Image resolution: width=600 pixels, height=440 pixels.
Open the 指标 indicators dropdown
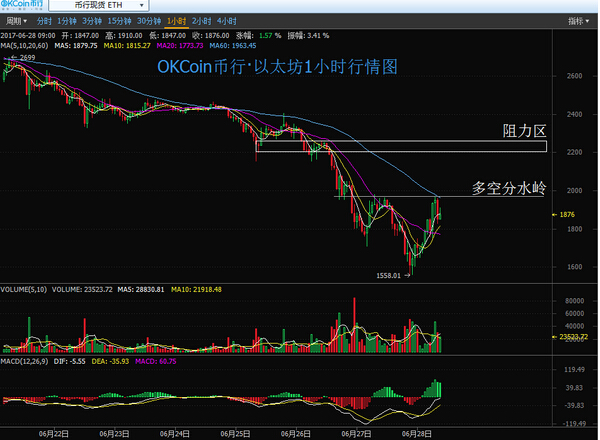click(x=580, y=20)
